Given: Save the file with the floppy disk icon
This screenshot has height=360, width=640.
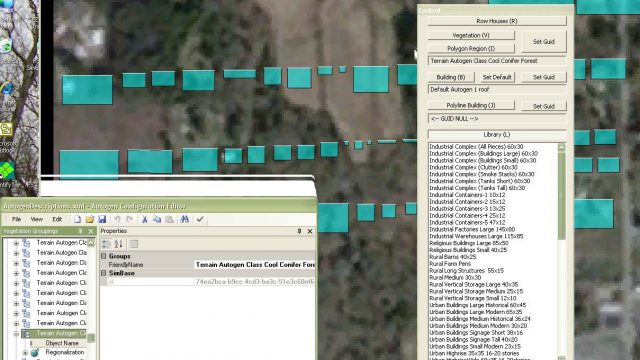Looking at the screenshot, I should pyautogui.click(x=102, y=220).
